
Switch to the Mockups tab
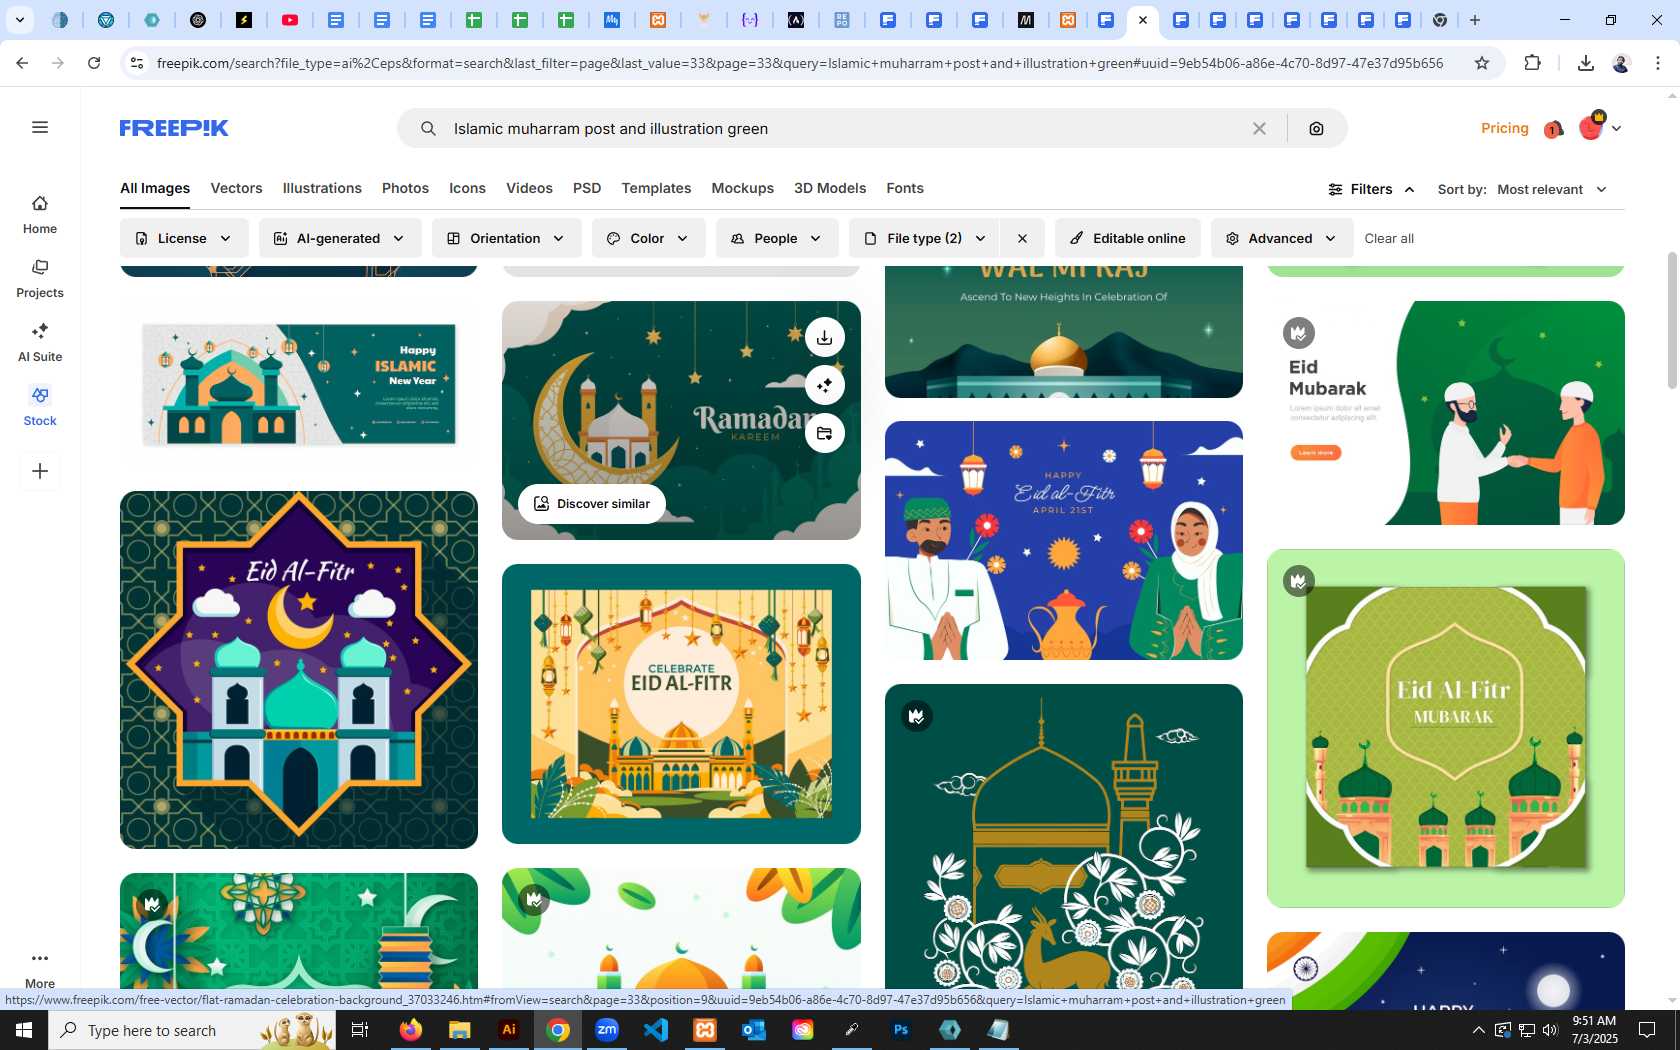click(742, 188)
